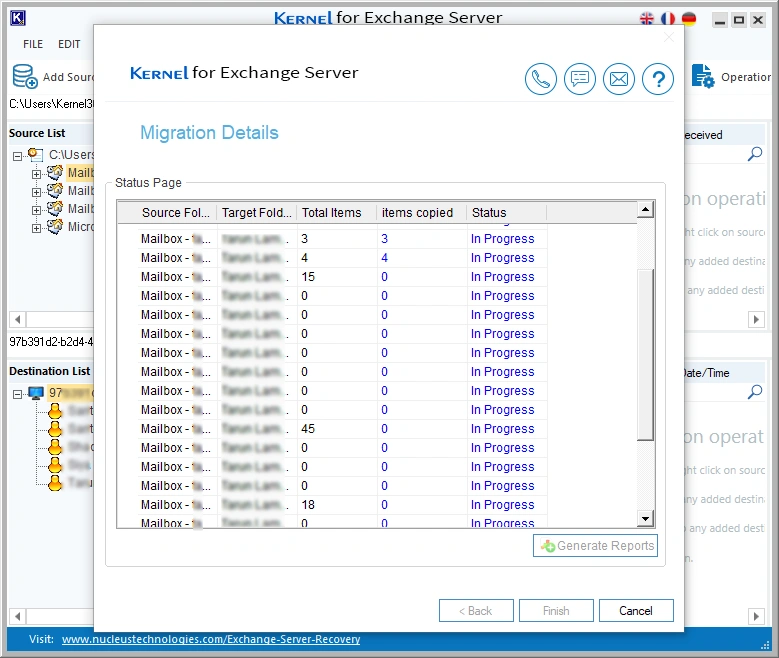
Task: Collapse the destination server node
Action: pos(17,395)
